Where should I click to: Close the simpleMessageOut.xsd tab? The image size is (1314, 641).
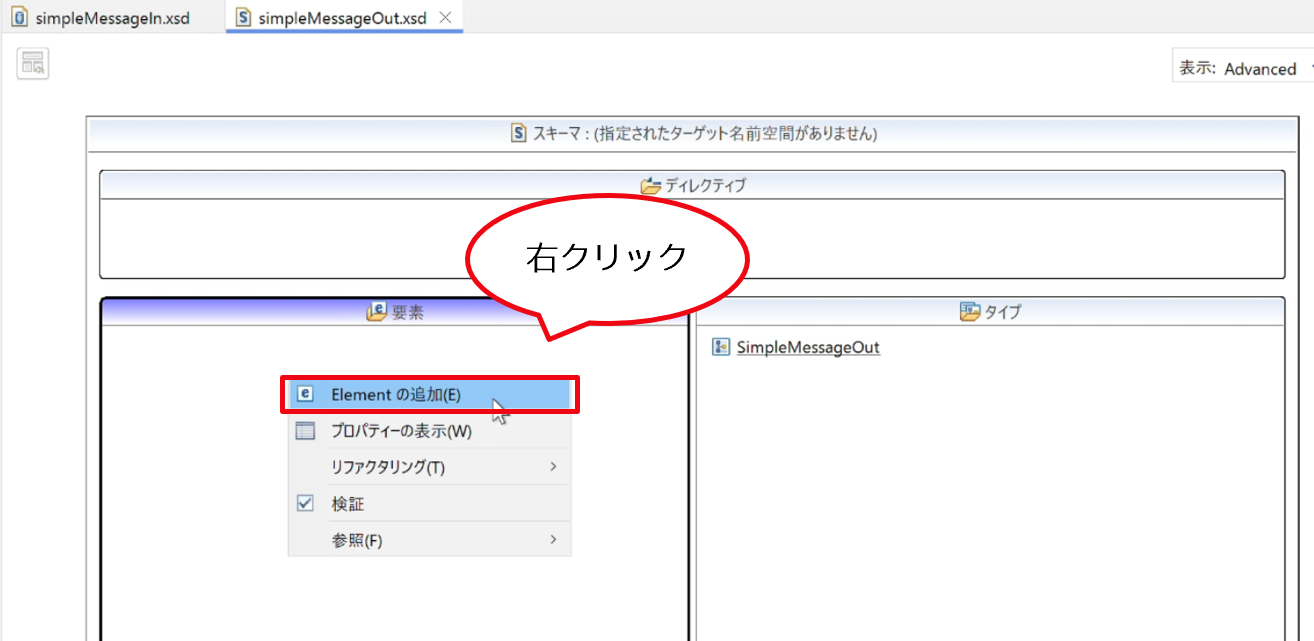point(446,17)
